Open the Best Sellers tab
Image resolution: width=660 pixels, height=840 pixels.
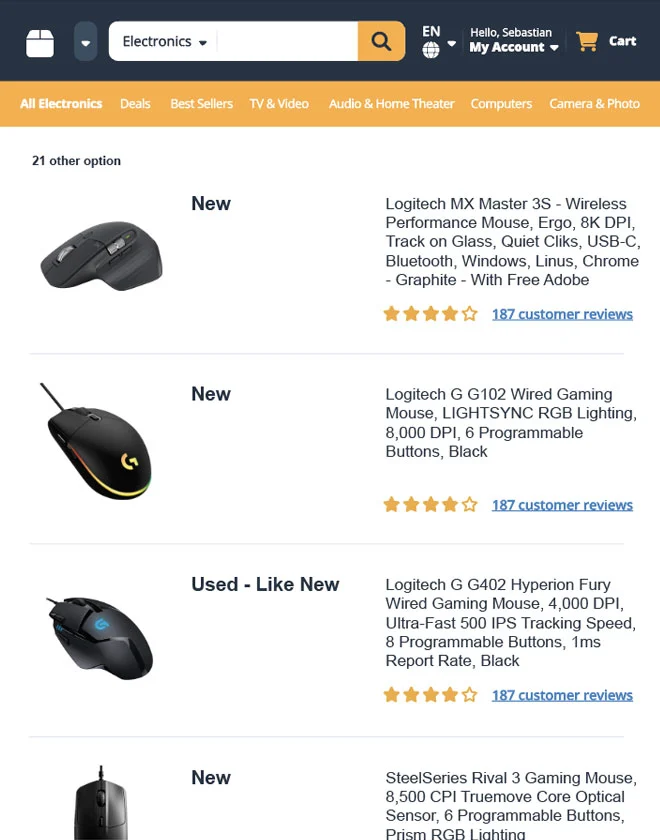tap(201, 104)
